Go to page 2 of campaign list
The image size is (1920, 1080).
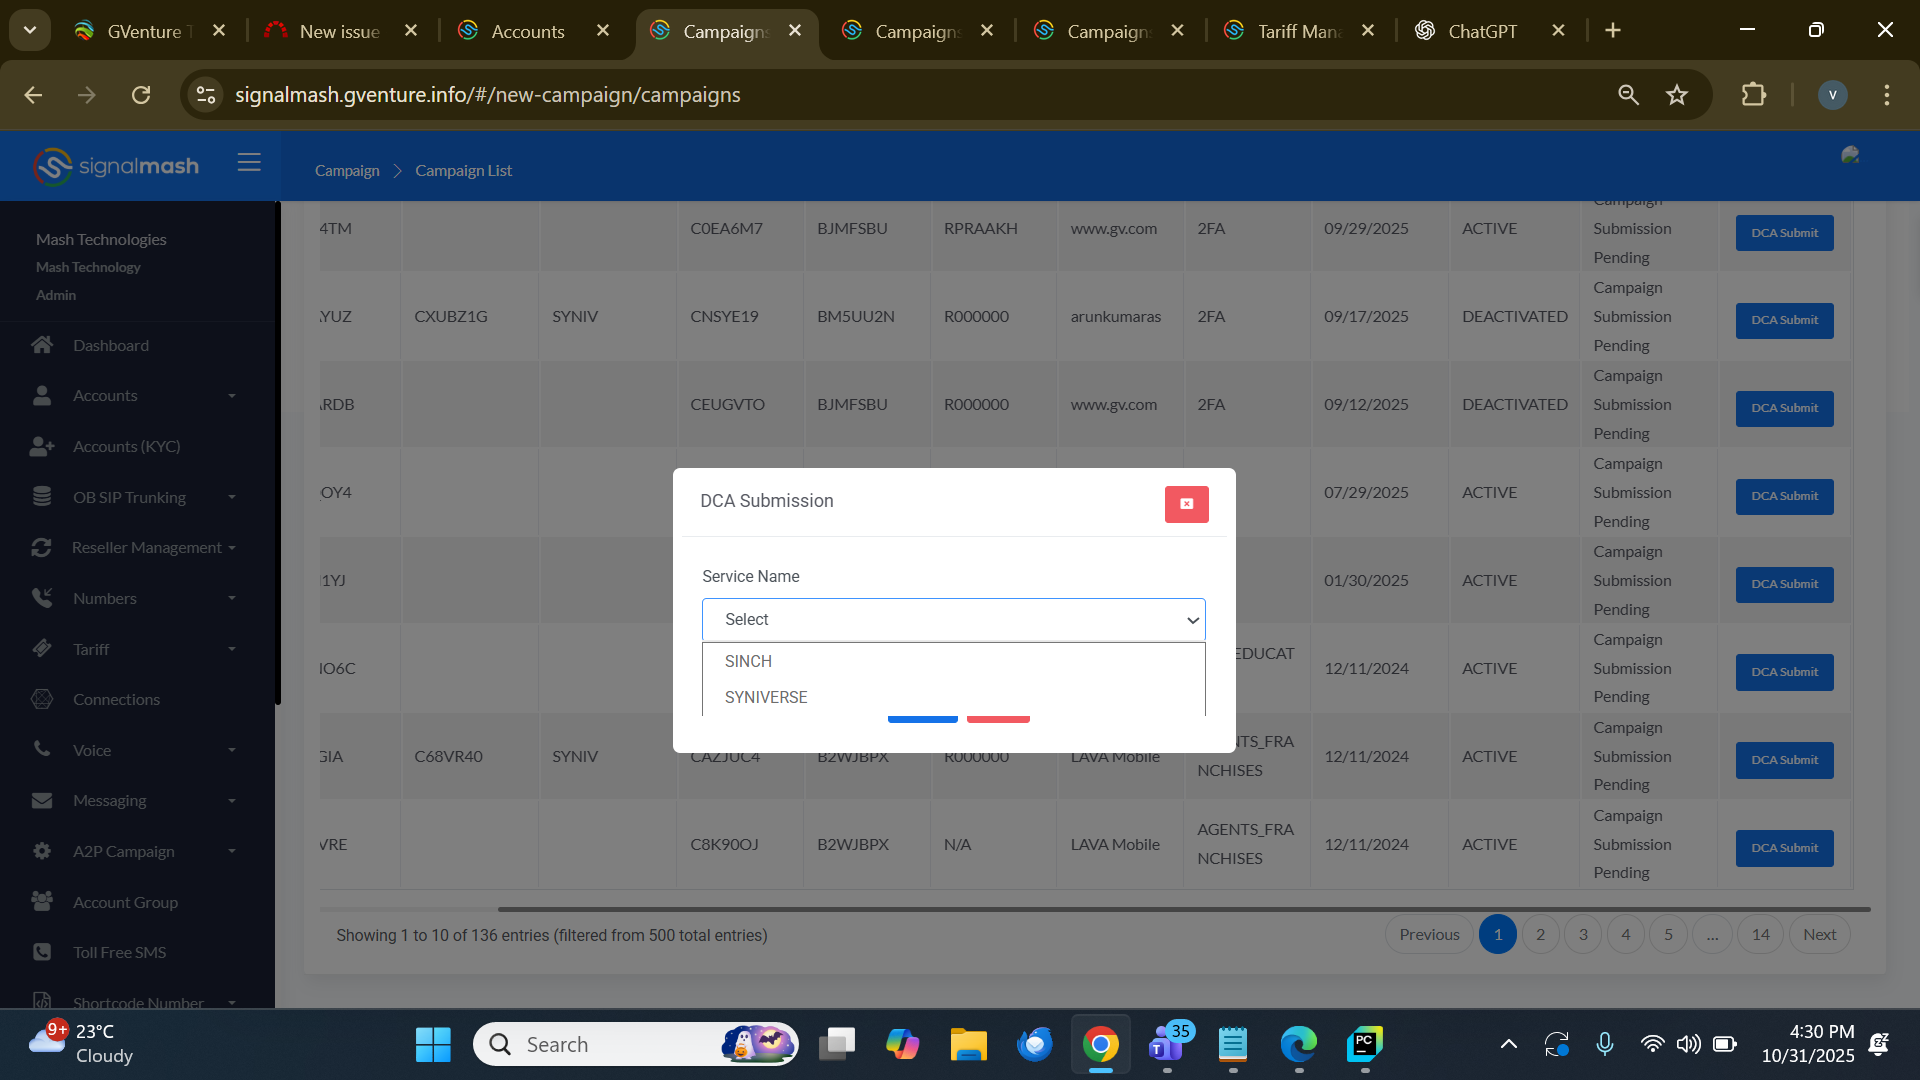click(x=1540, y=934)
